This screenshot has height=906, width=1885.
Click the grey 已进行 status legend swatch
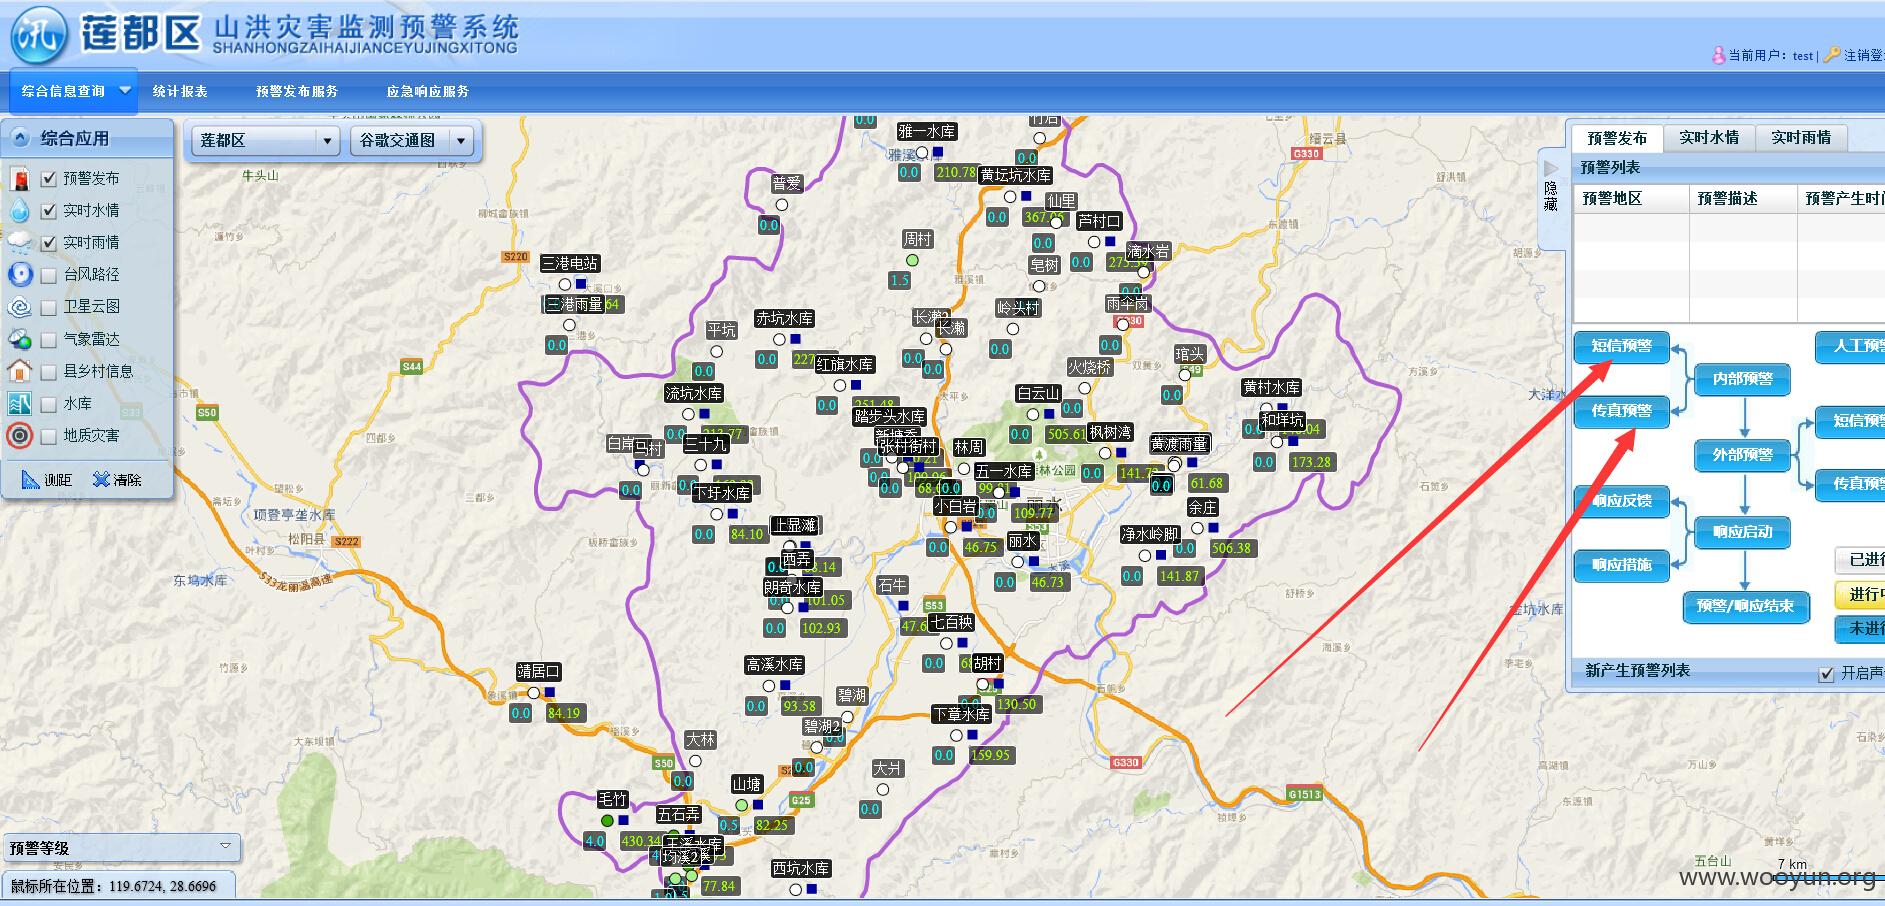coord(1860,560)
